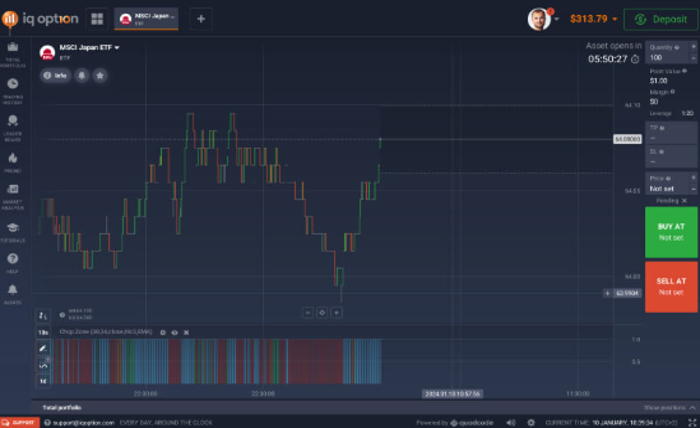Reset chart position with the center icon
The width and height of the screenshot is (700, 428).
(x=322, y=313)
